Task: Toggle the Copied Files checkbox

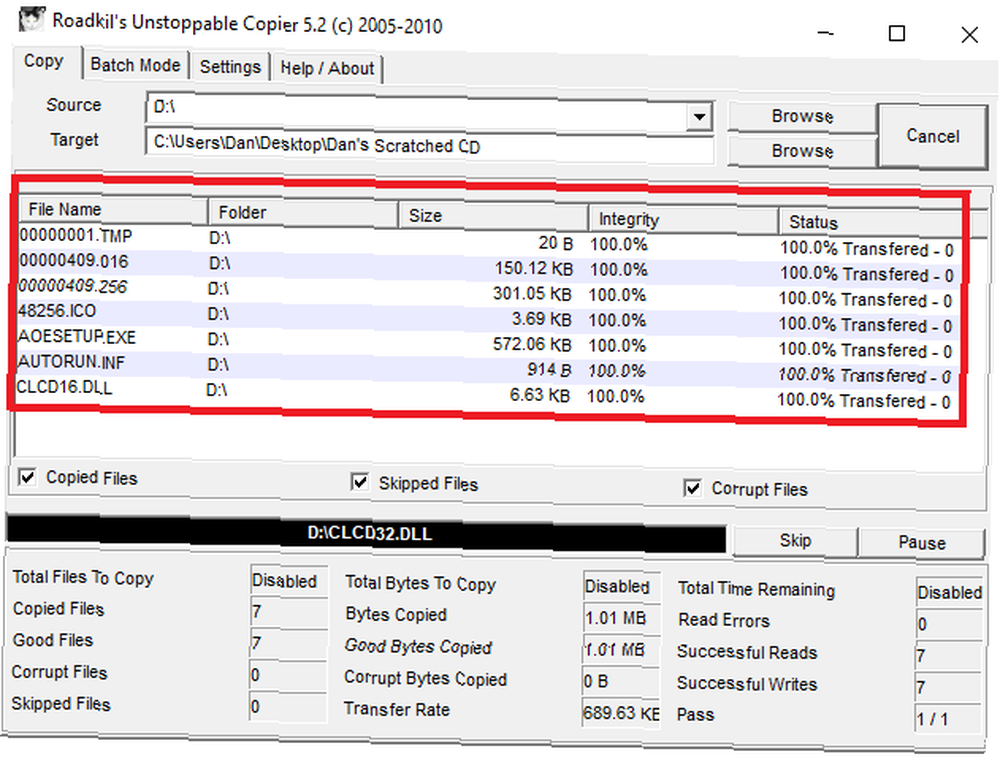Action: pos(27,476)
